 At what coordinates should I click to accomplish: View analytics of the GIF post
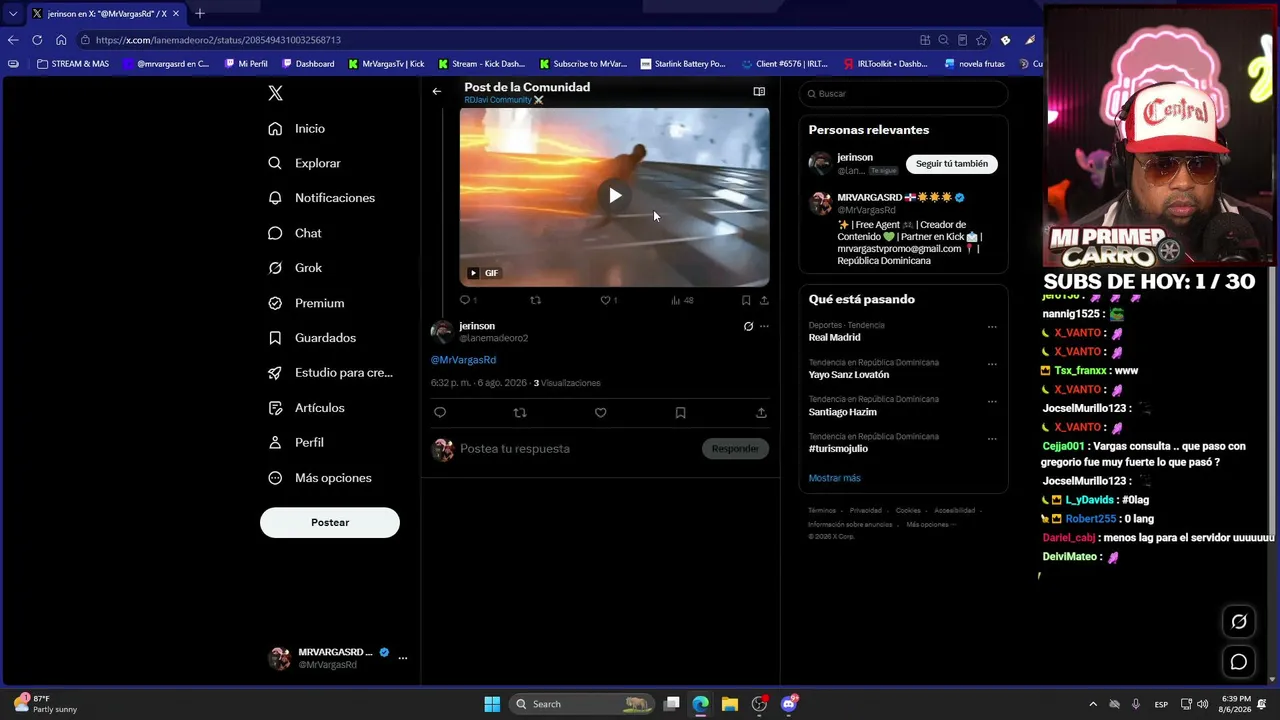click(x=682, y=300)
